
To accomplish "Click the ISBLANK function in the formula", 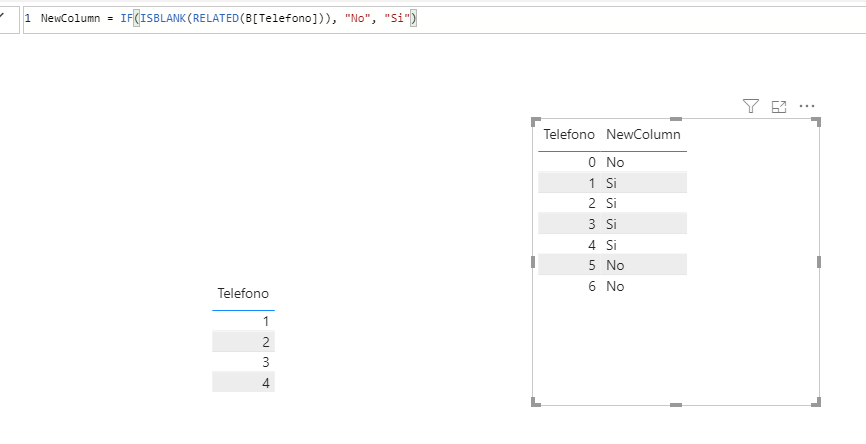I will pyautogui.click(x=163, y=18).
